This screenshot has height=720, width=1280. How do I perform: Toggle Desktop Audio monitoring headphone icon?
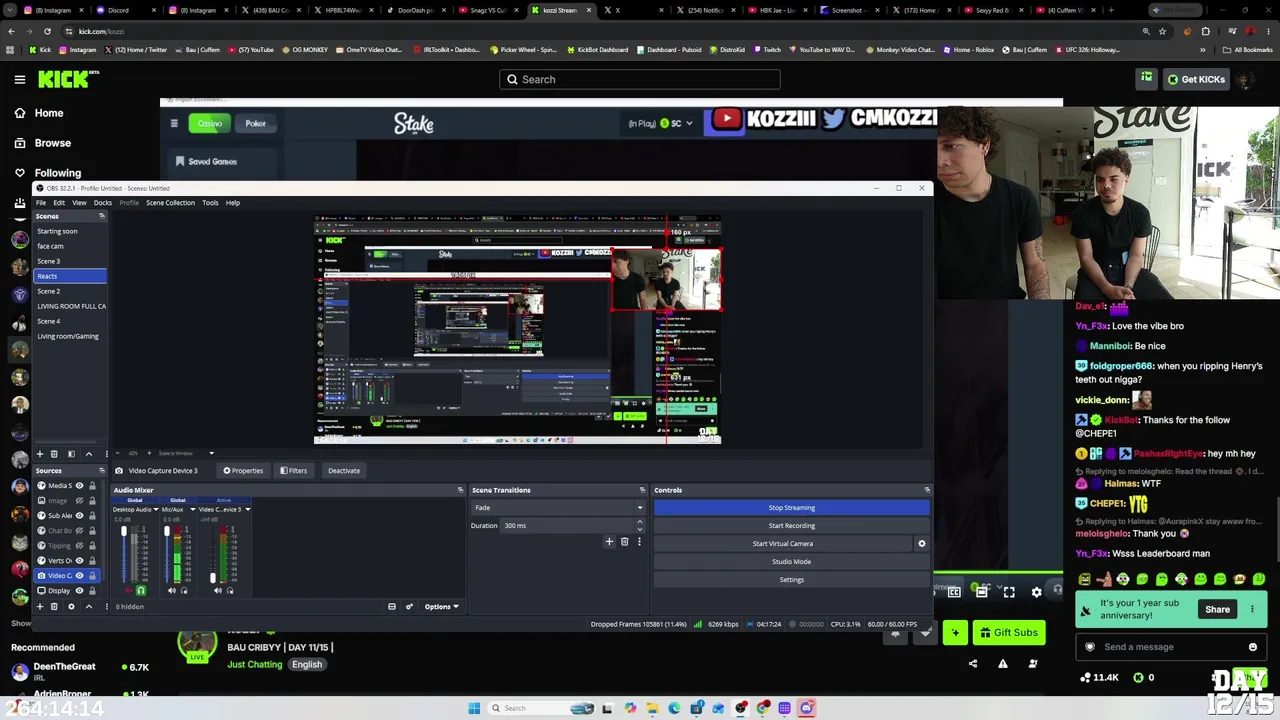pos(140,591)
